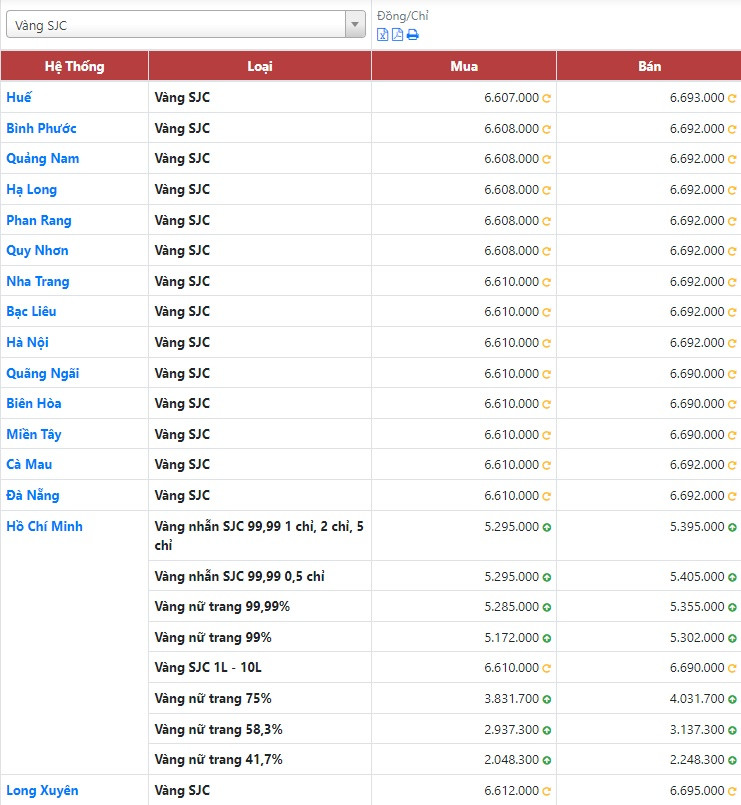Click the print icon
Screen dimensions: 741x805
coord(413,35)
